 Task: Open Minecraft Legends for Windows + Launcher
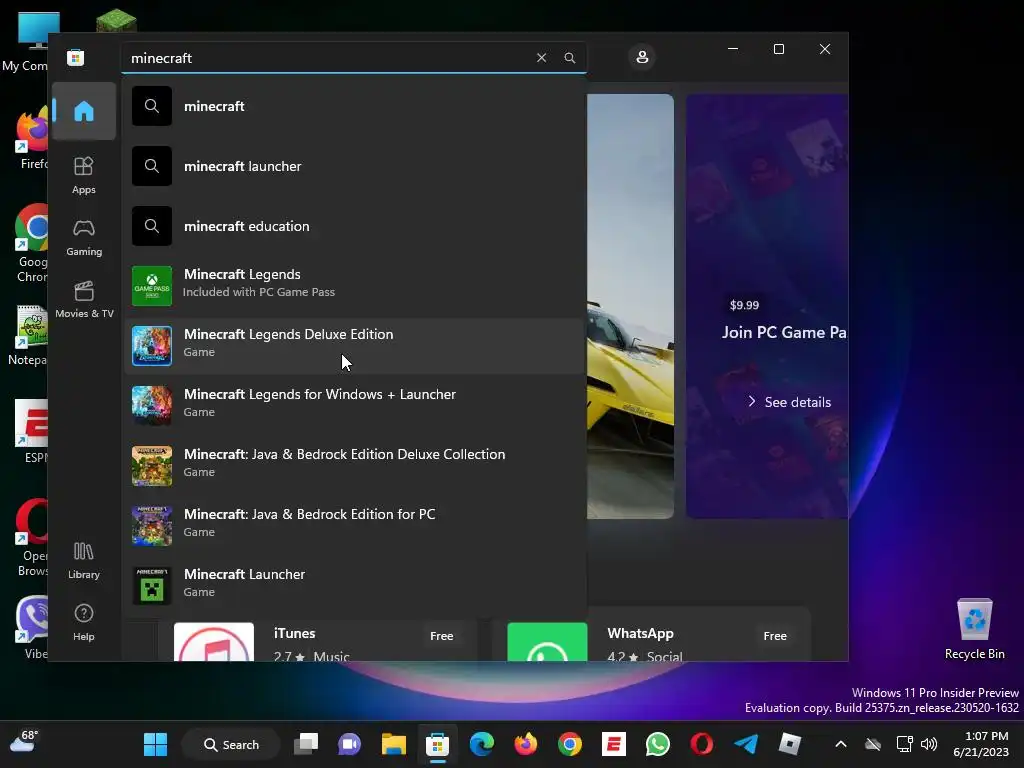click(353, 406)
